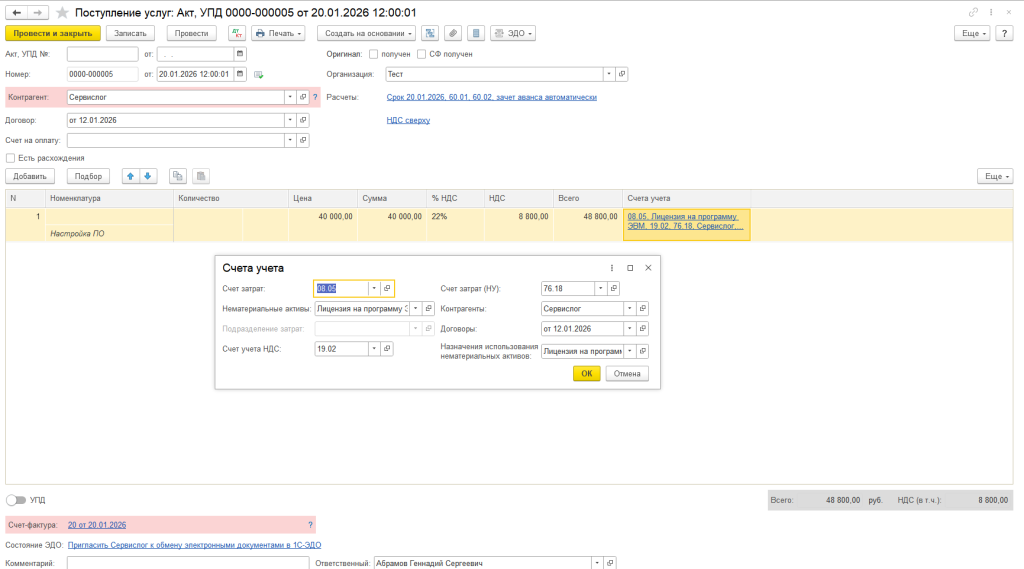Open the dialog's Контрагенты item via open icon

pos(643,309)
